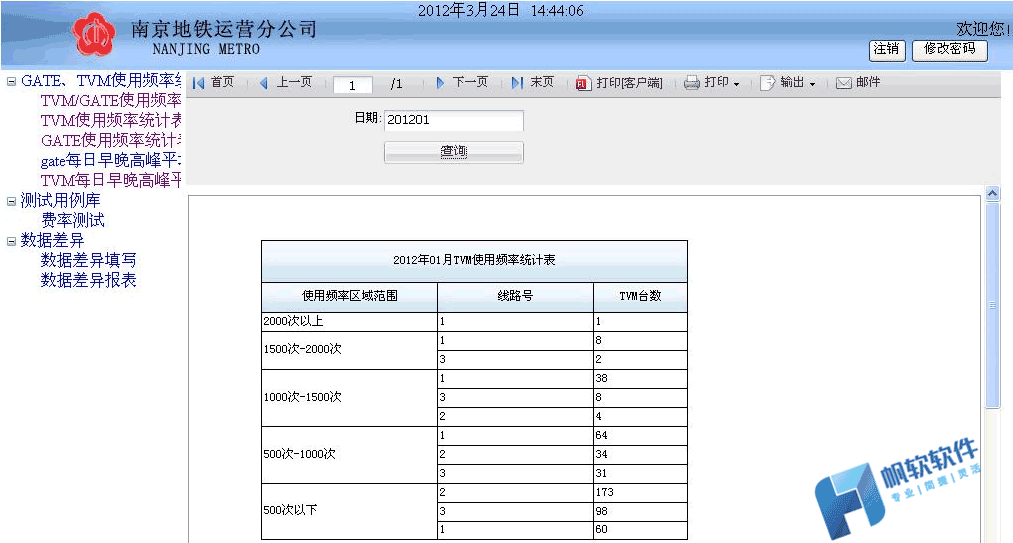Image resolution: width=1013 pixels, height=543 pixels.
Task: Click TVM count value 173
Action: (605, 493)
